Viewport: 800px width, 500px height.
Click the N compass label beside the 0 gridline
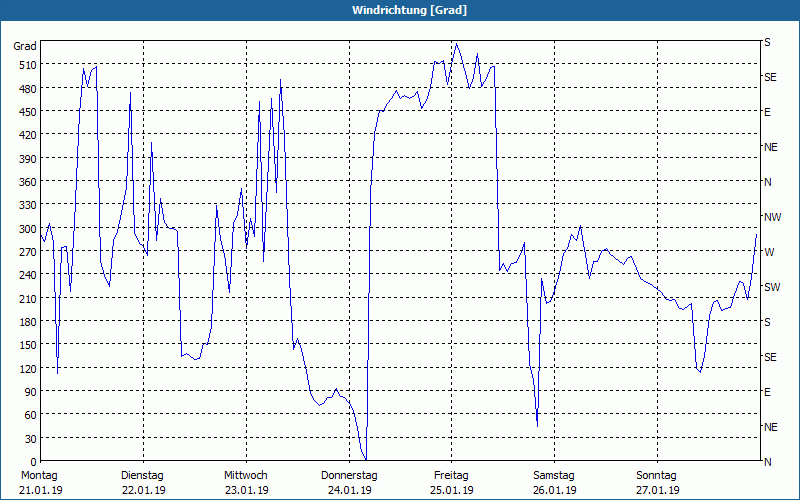767,462
